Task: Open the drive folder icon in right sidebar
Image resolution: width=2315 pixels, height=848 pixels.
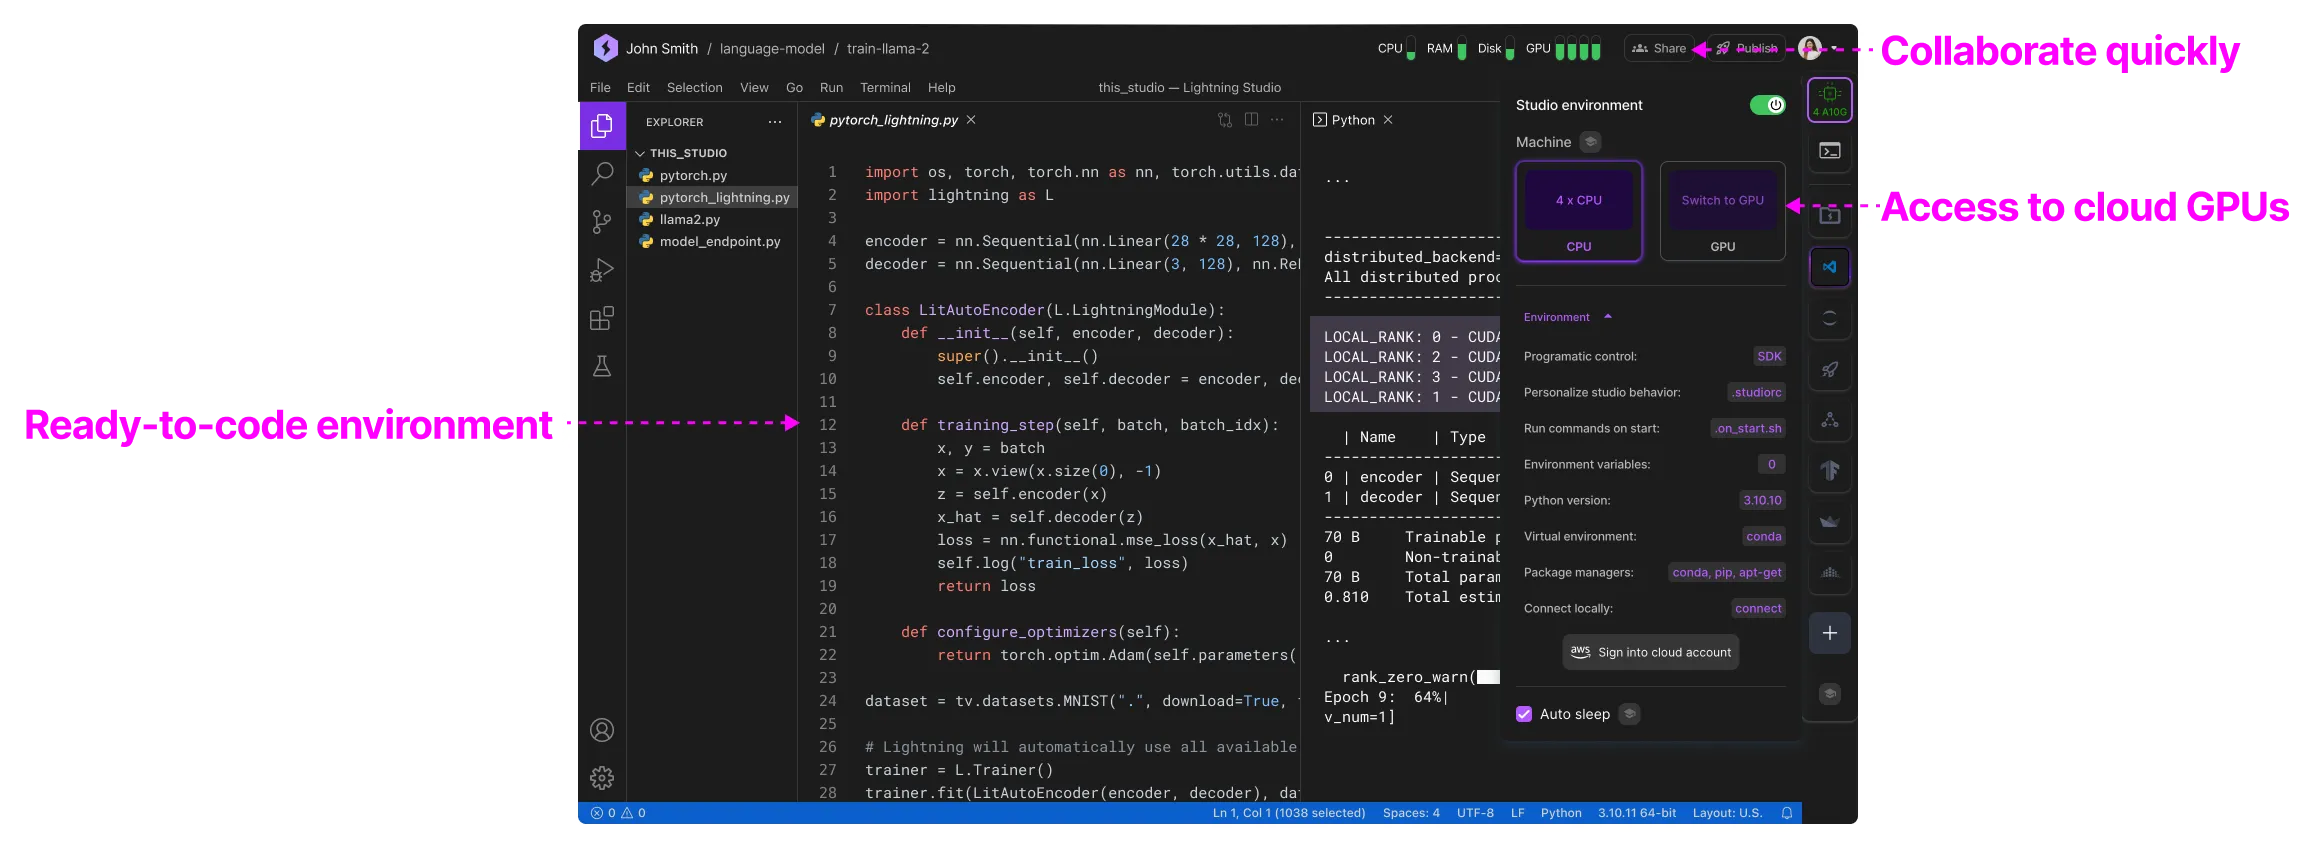Action: pyautogui.click(x=1830, y=215)
